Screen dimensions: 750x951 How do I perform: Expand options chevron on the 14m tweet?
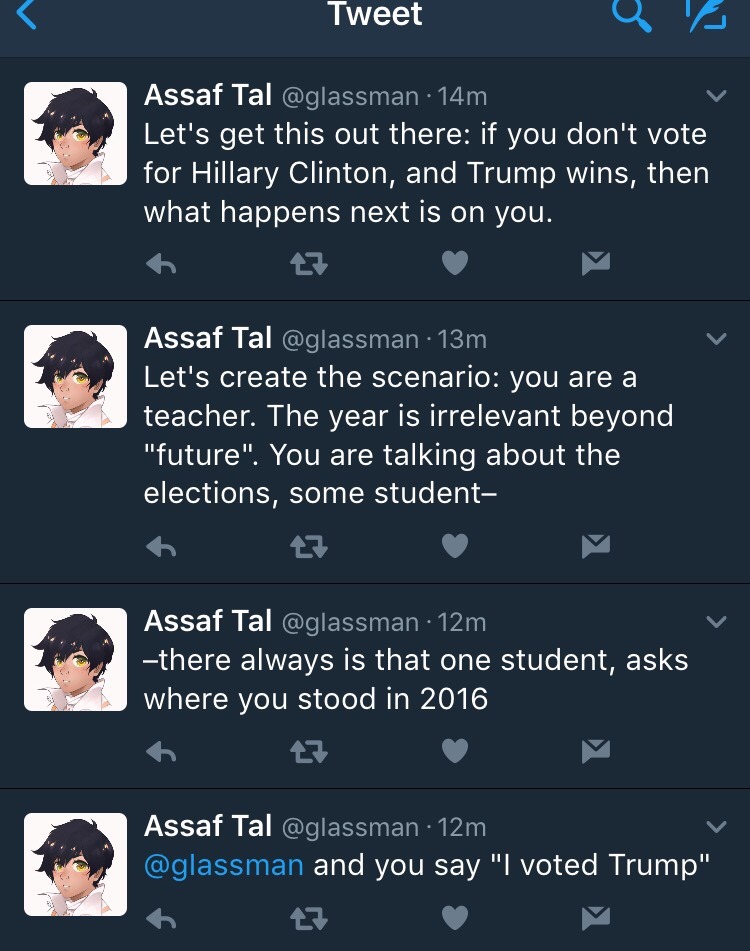coord(716,96)
